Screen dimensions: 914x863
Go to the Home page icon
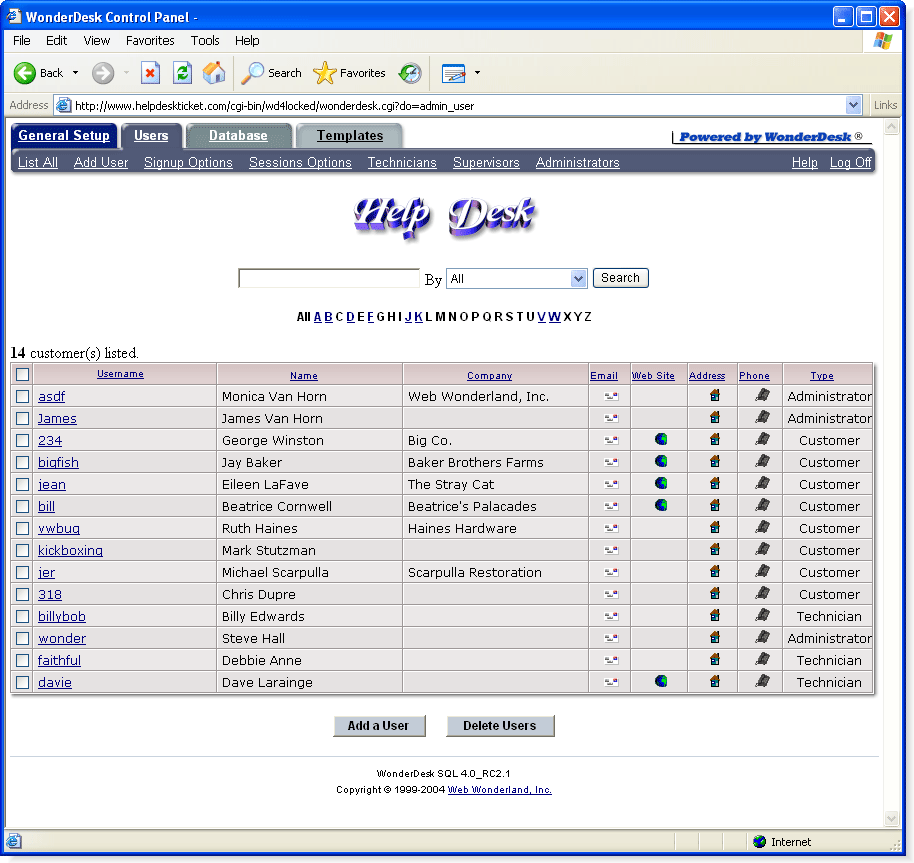point(214,73)
